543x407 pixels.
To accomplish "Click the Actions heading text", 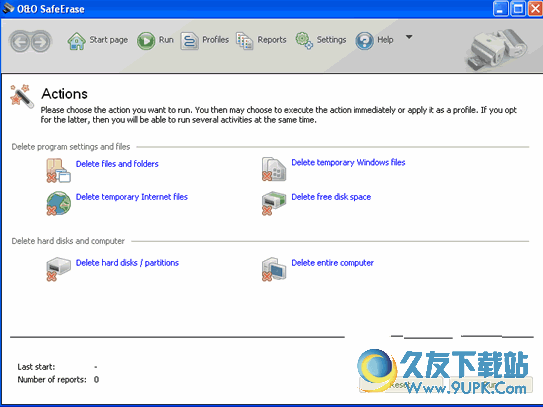I will point(64,94).
